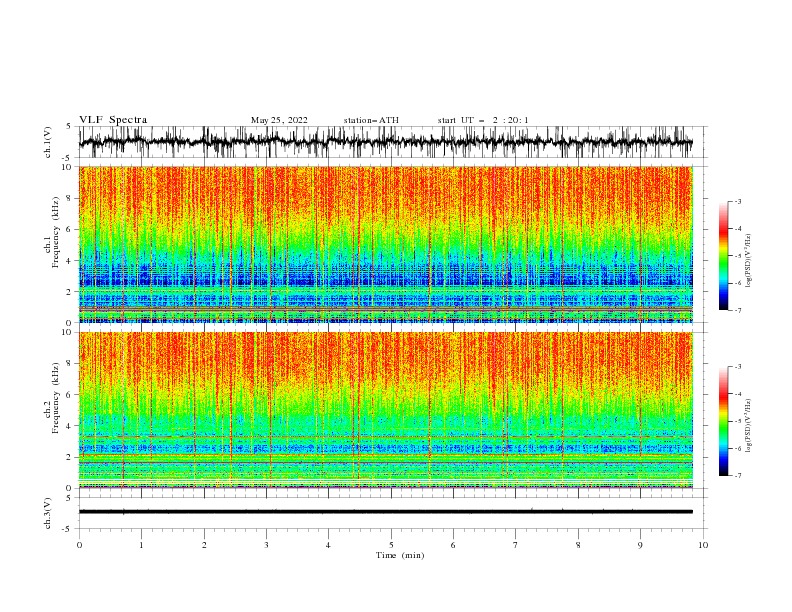Click the "8" frequency tick of ch.1 spectrogram
This screenshot has height=612, width=792.
[71, 198]
